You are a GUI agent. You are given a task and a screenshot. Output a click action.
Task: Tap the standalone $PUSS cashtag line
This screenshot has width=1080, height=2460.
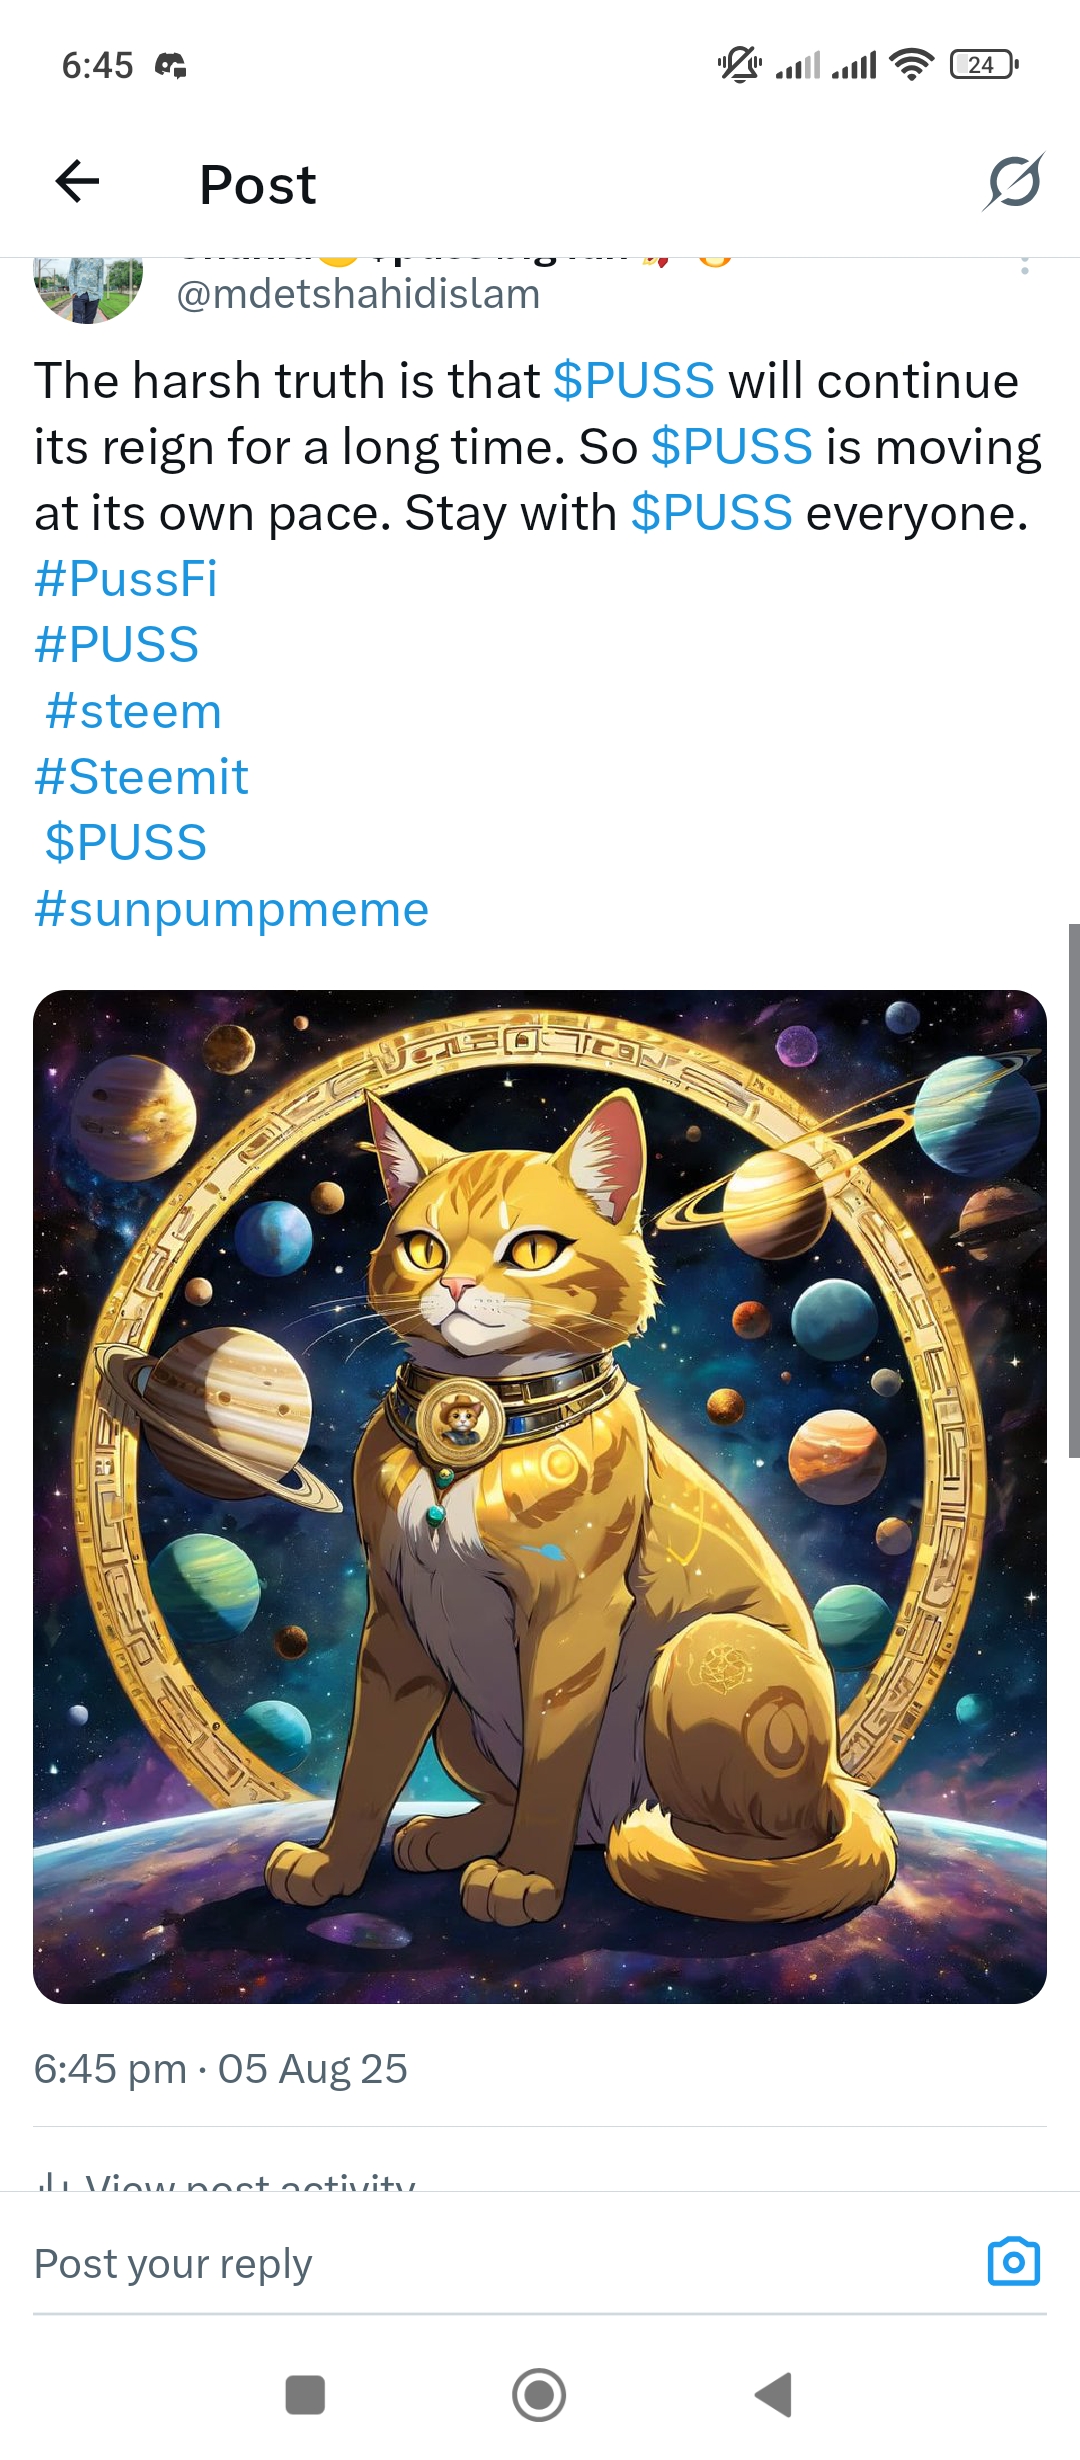tap(126, 843)
